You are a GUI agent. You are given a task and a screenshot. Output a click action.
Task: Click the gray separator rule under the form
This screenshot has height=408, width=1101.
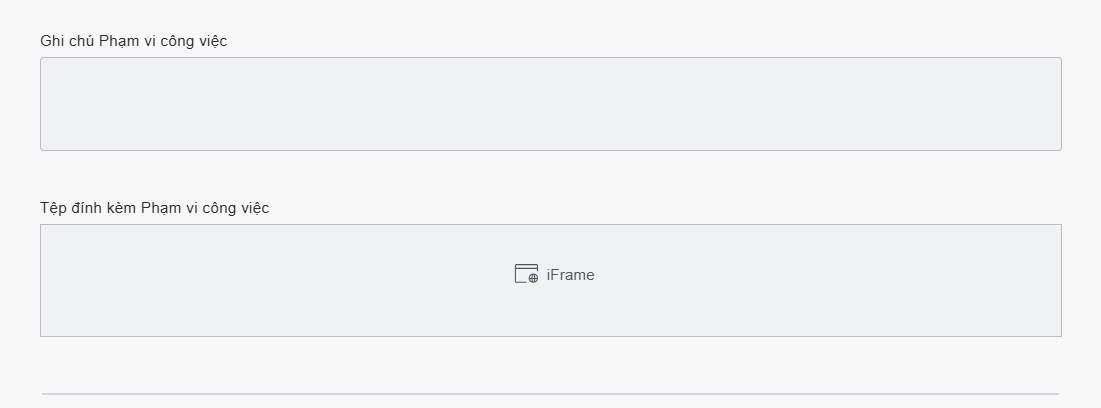[x=550, y=394]
